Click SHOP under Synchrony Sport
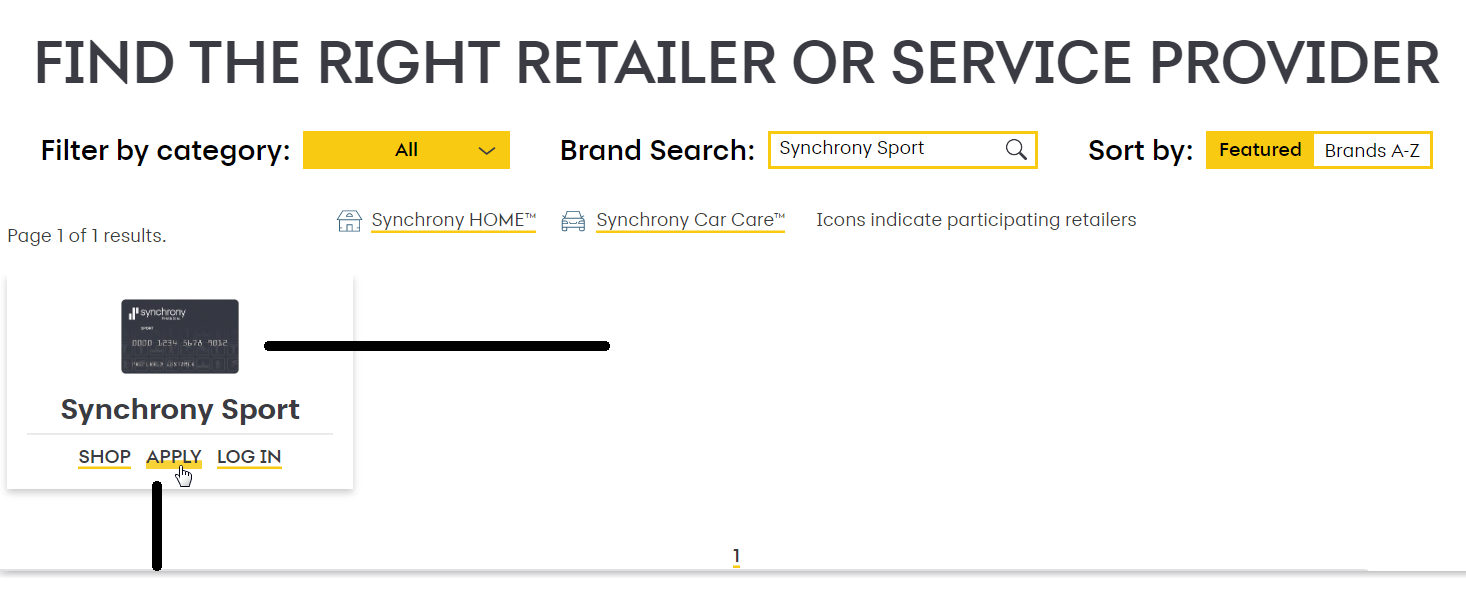 coord(105,457)
